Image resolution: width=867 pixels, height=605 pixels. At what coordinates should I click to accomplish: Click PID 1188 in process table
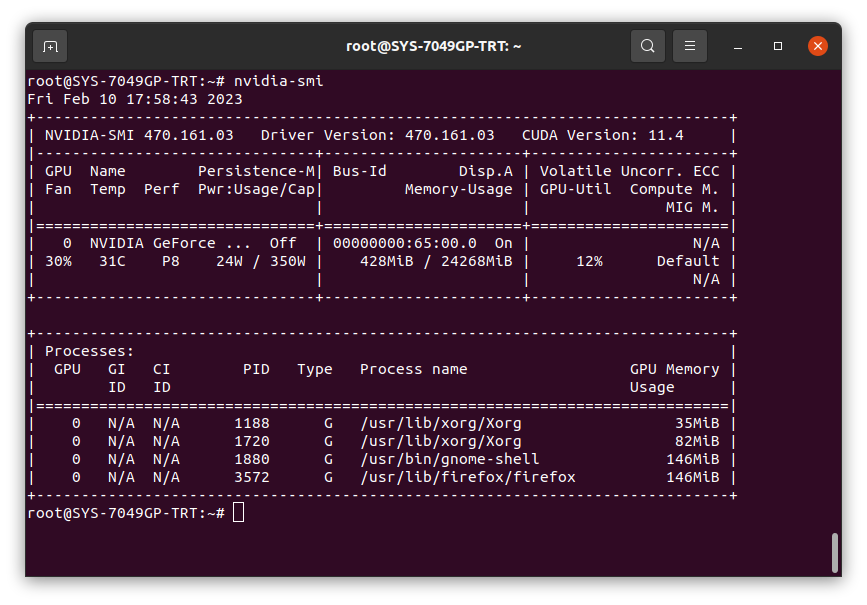[x=252, y=423]
